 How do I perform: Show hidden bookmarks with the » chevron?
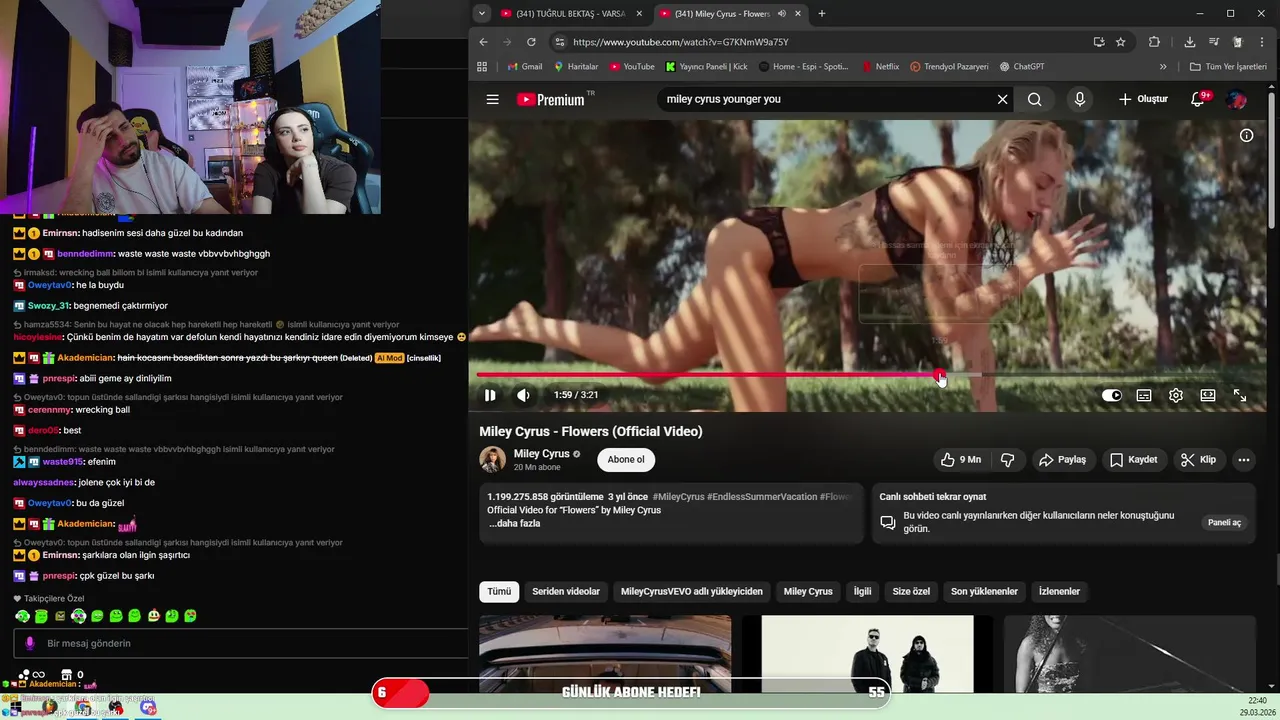[x=1163, y=67]
